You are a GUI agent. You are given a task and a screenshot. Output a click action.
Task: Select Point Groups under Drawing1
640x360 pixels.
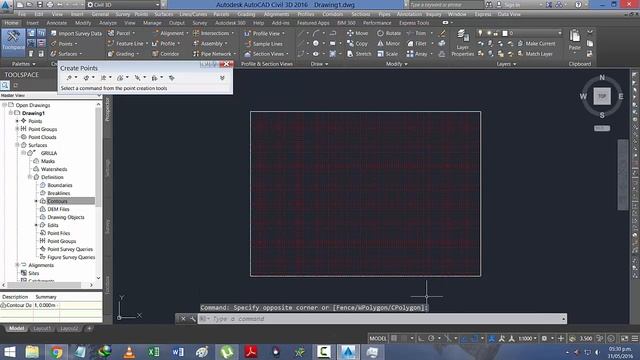[x=42, y=129]
